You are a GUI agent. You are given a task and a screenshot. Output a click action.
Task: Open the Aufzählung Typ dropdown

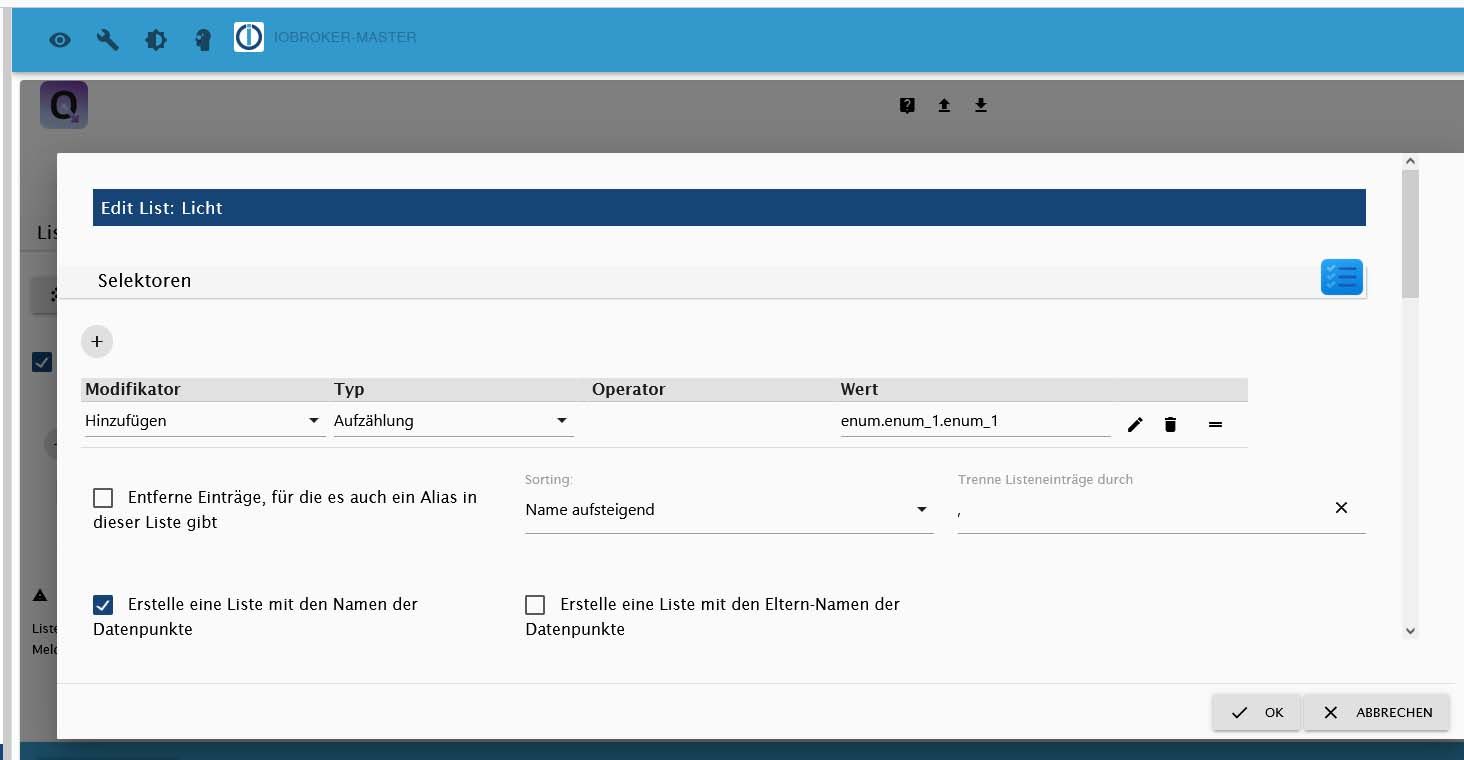(x=454, y=421)
